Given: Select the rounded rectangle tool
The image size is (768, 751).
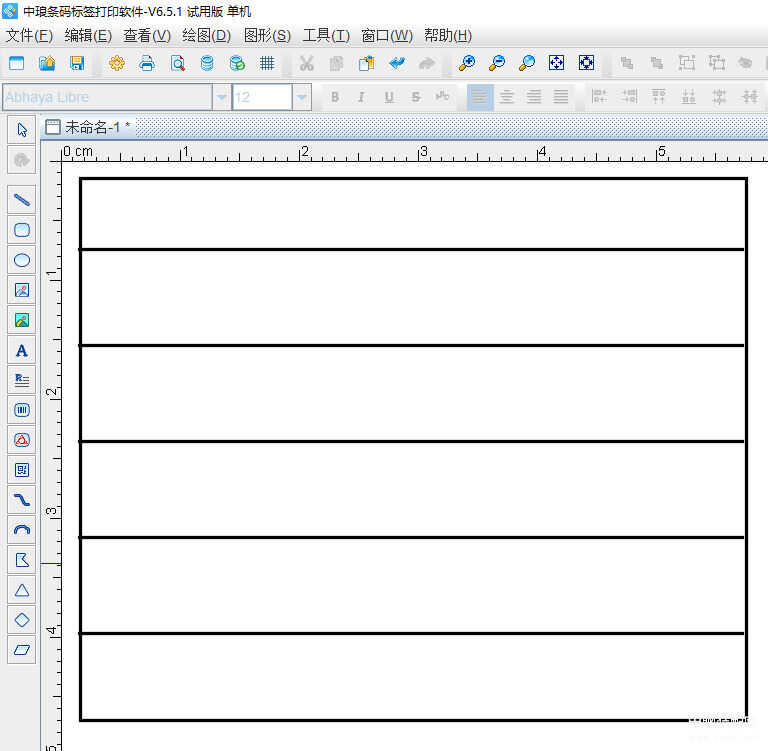Looking at the screenshot, I should click(x=22, y=230).
